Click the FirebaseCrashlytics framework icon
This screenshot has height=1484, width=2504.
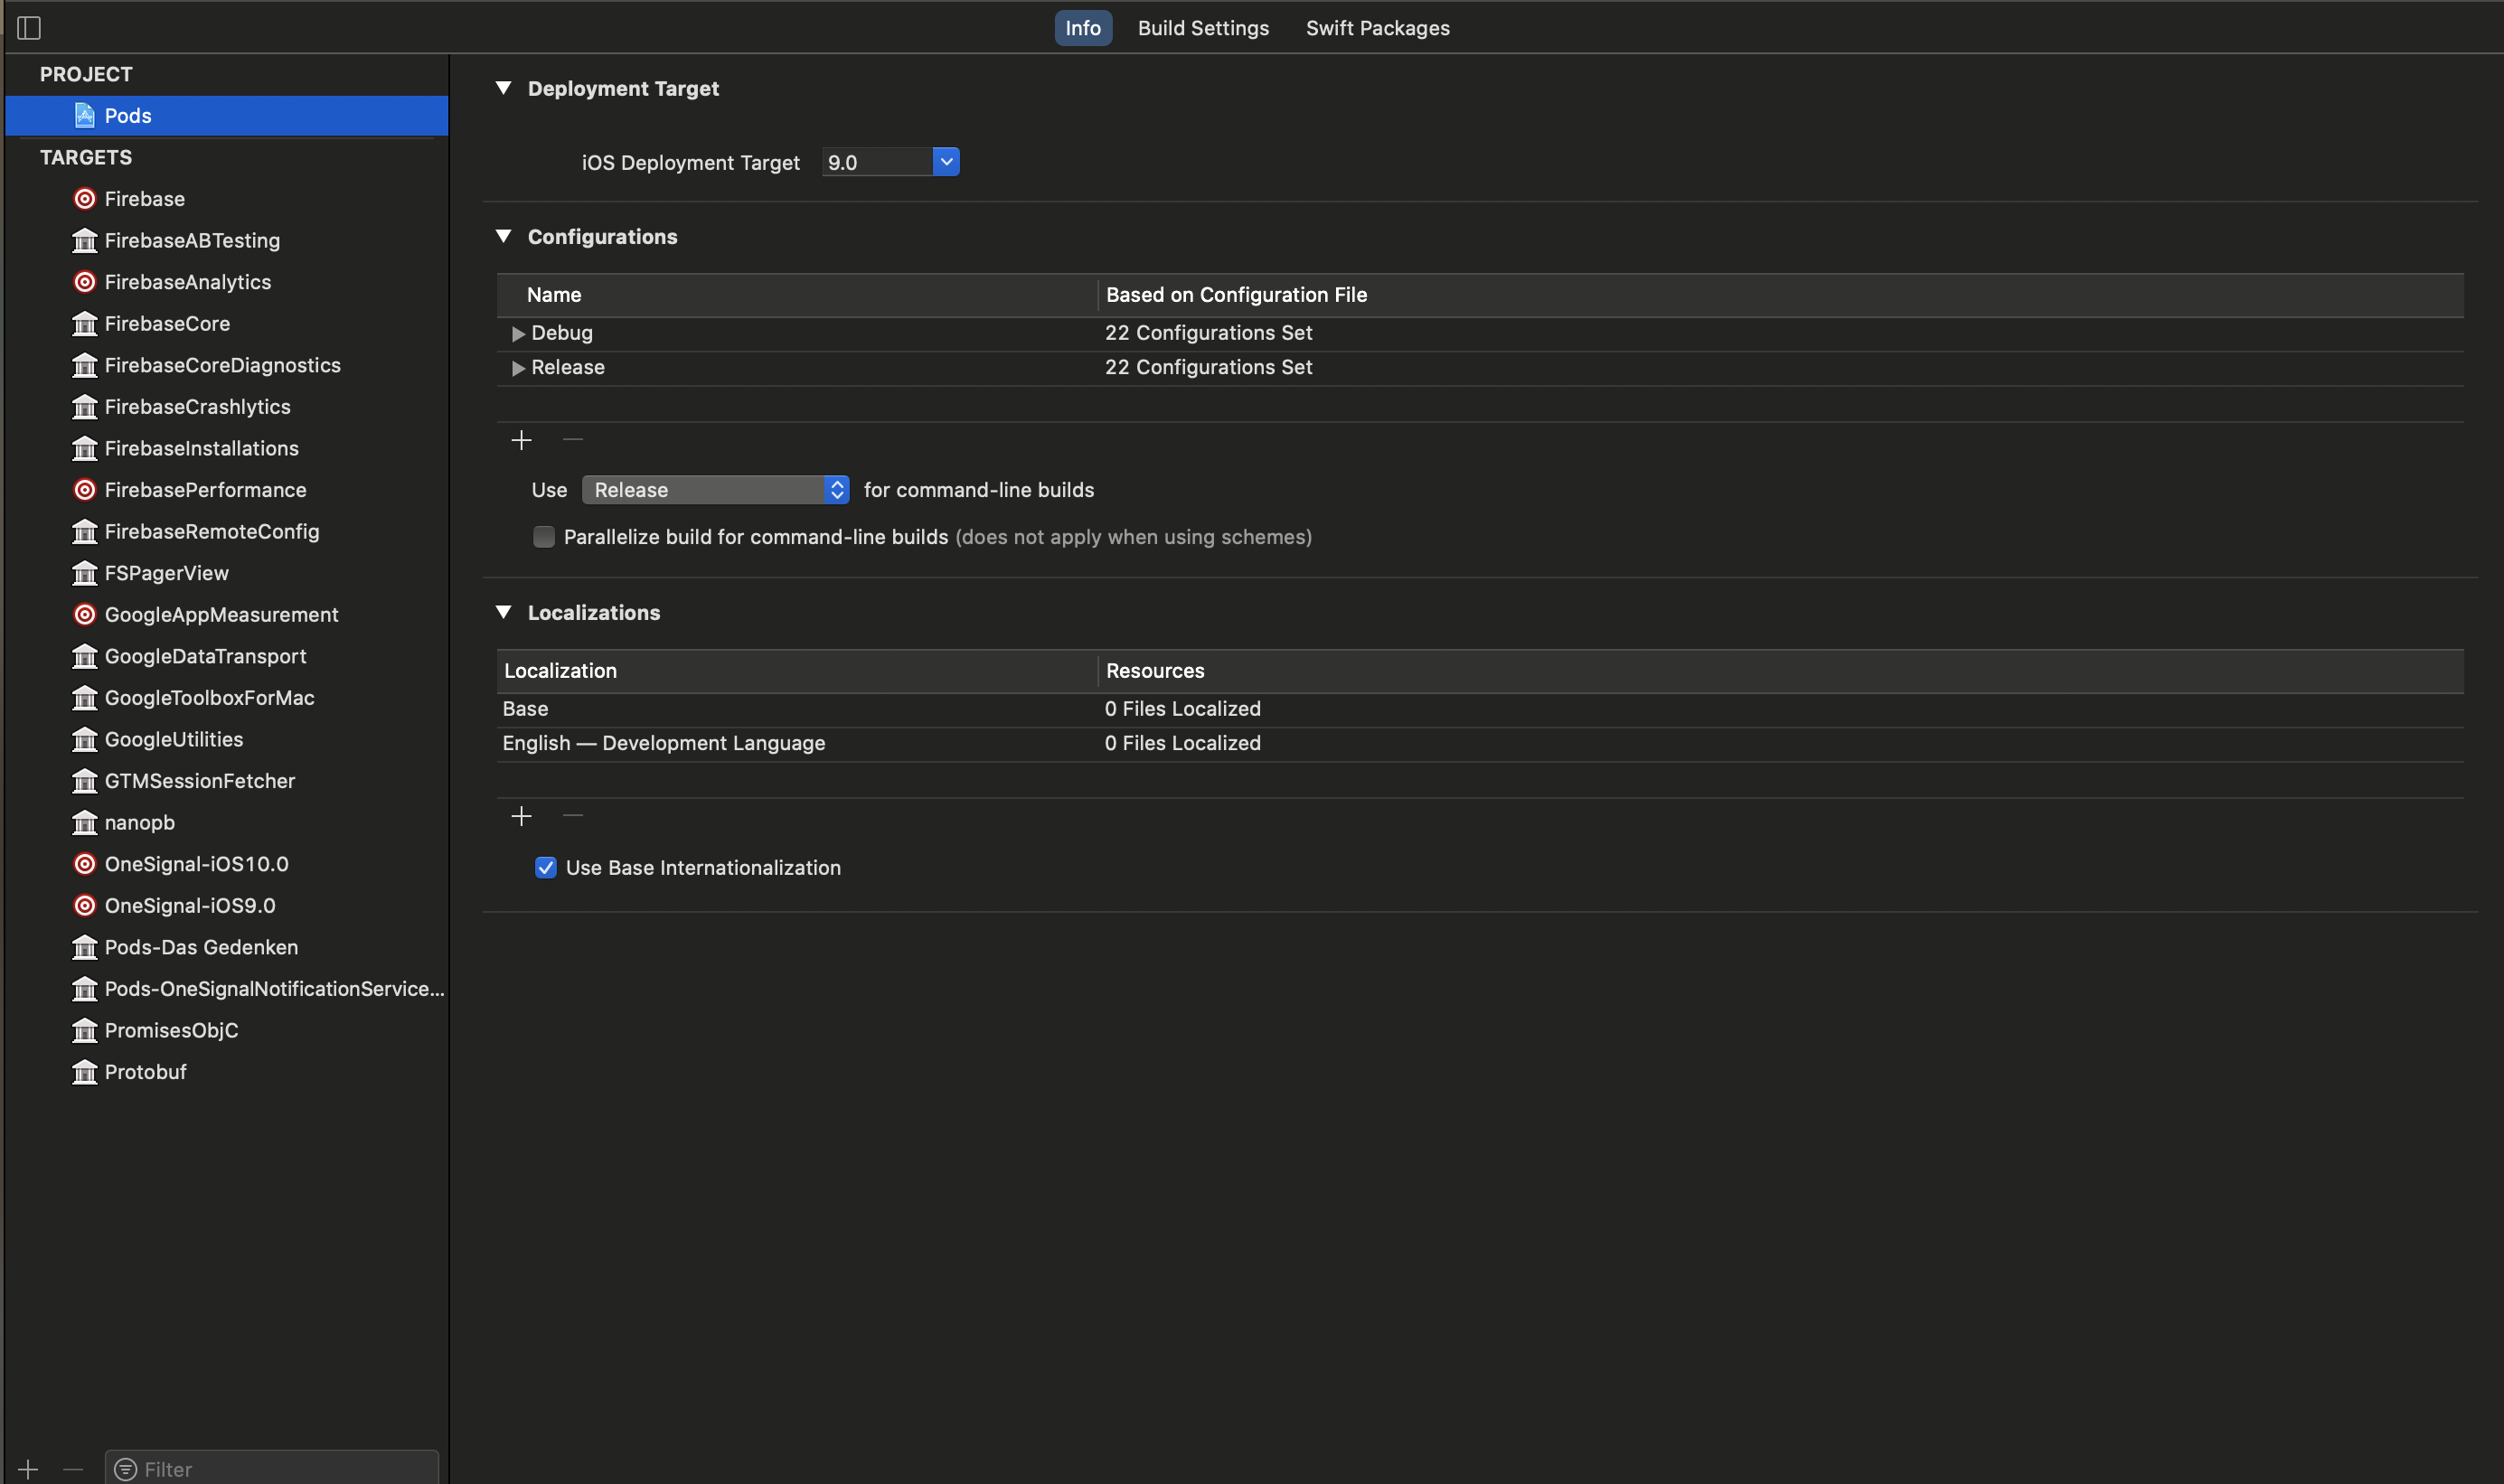coord(85,407)
